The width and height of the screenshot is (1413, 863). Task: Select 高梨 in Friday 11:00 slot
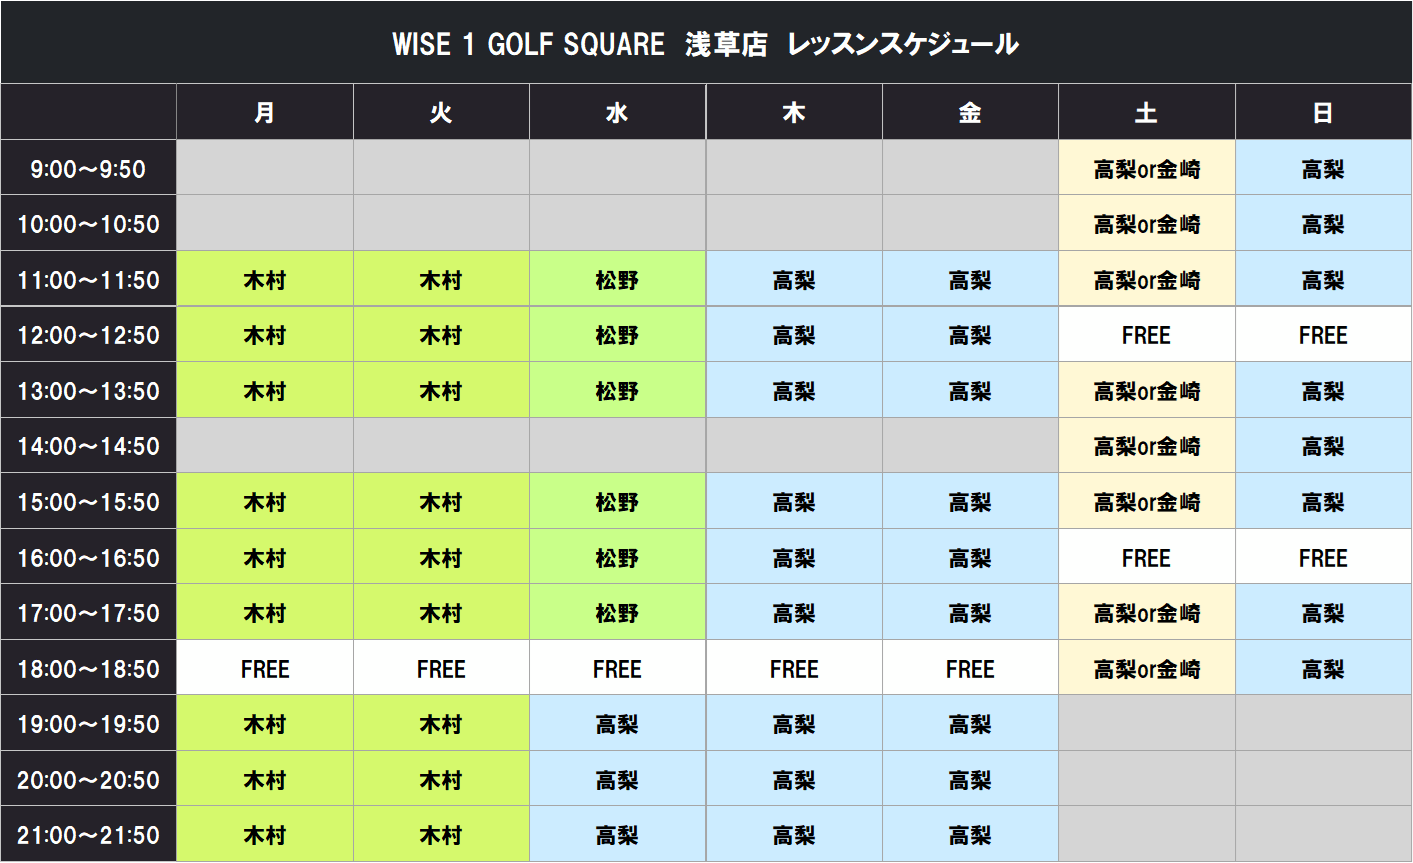[970, 279]
